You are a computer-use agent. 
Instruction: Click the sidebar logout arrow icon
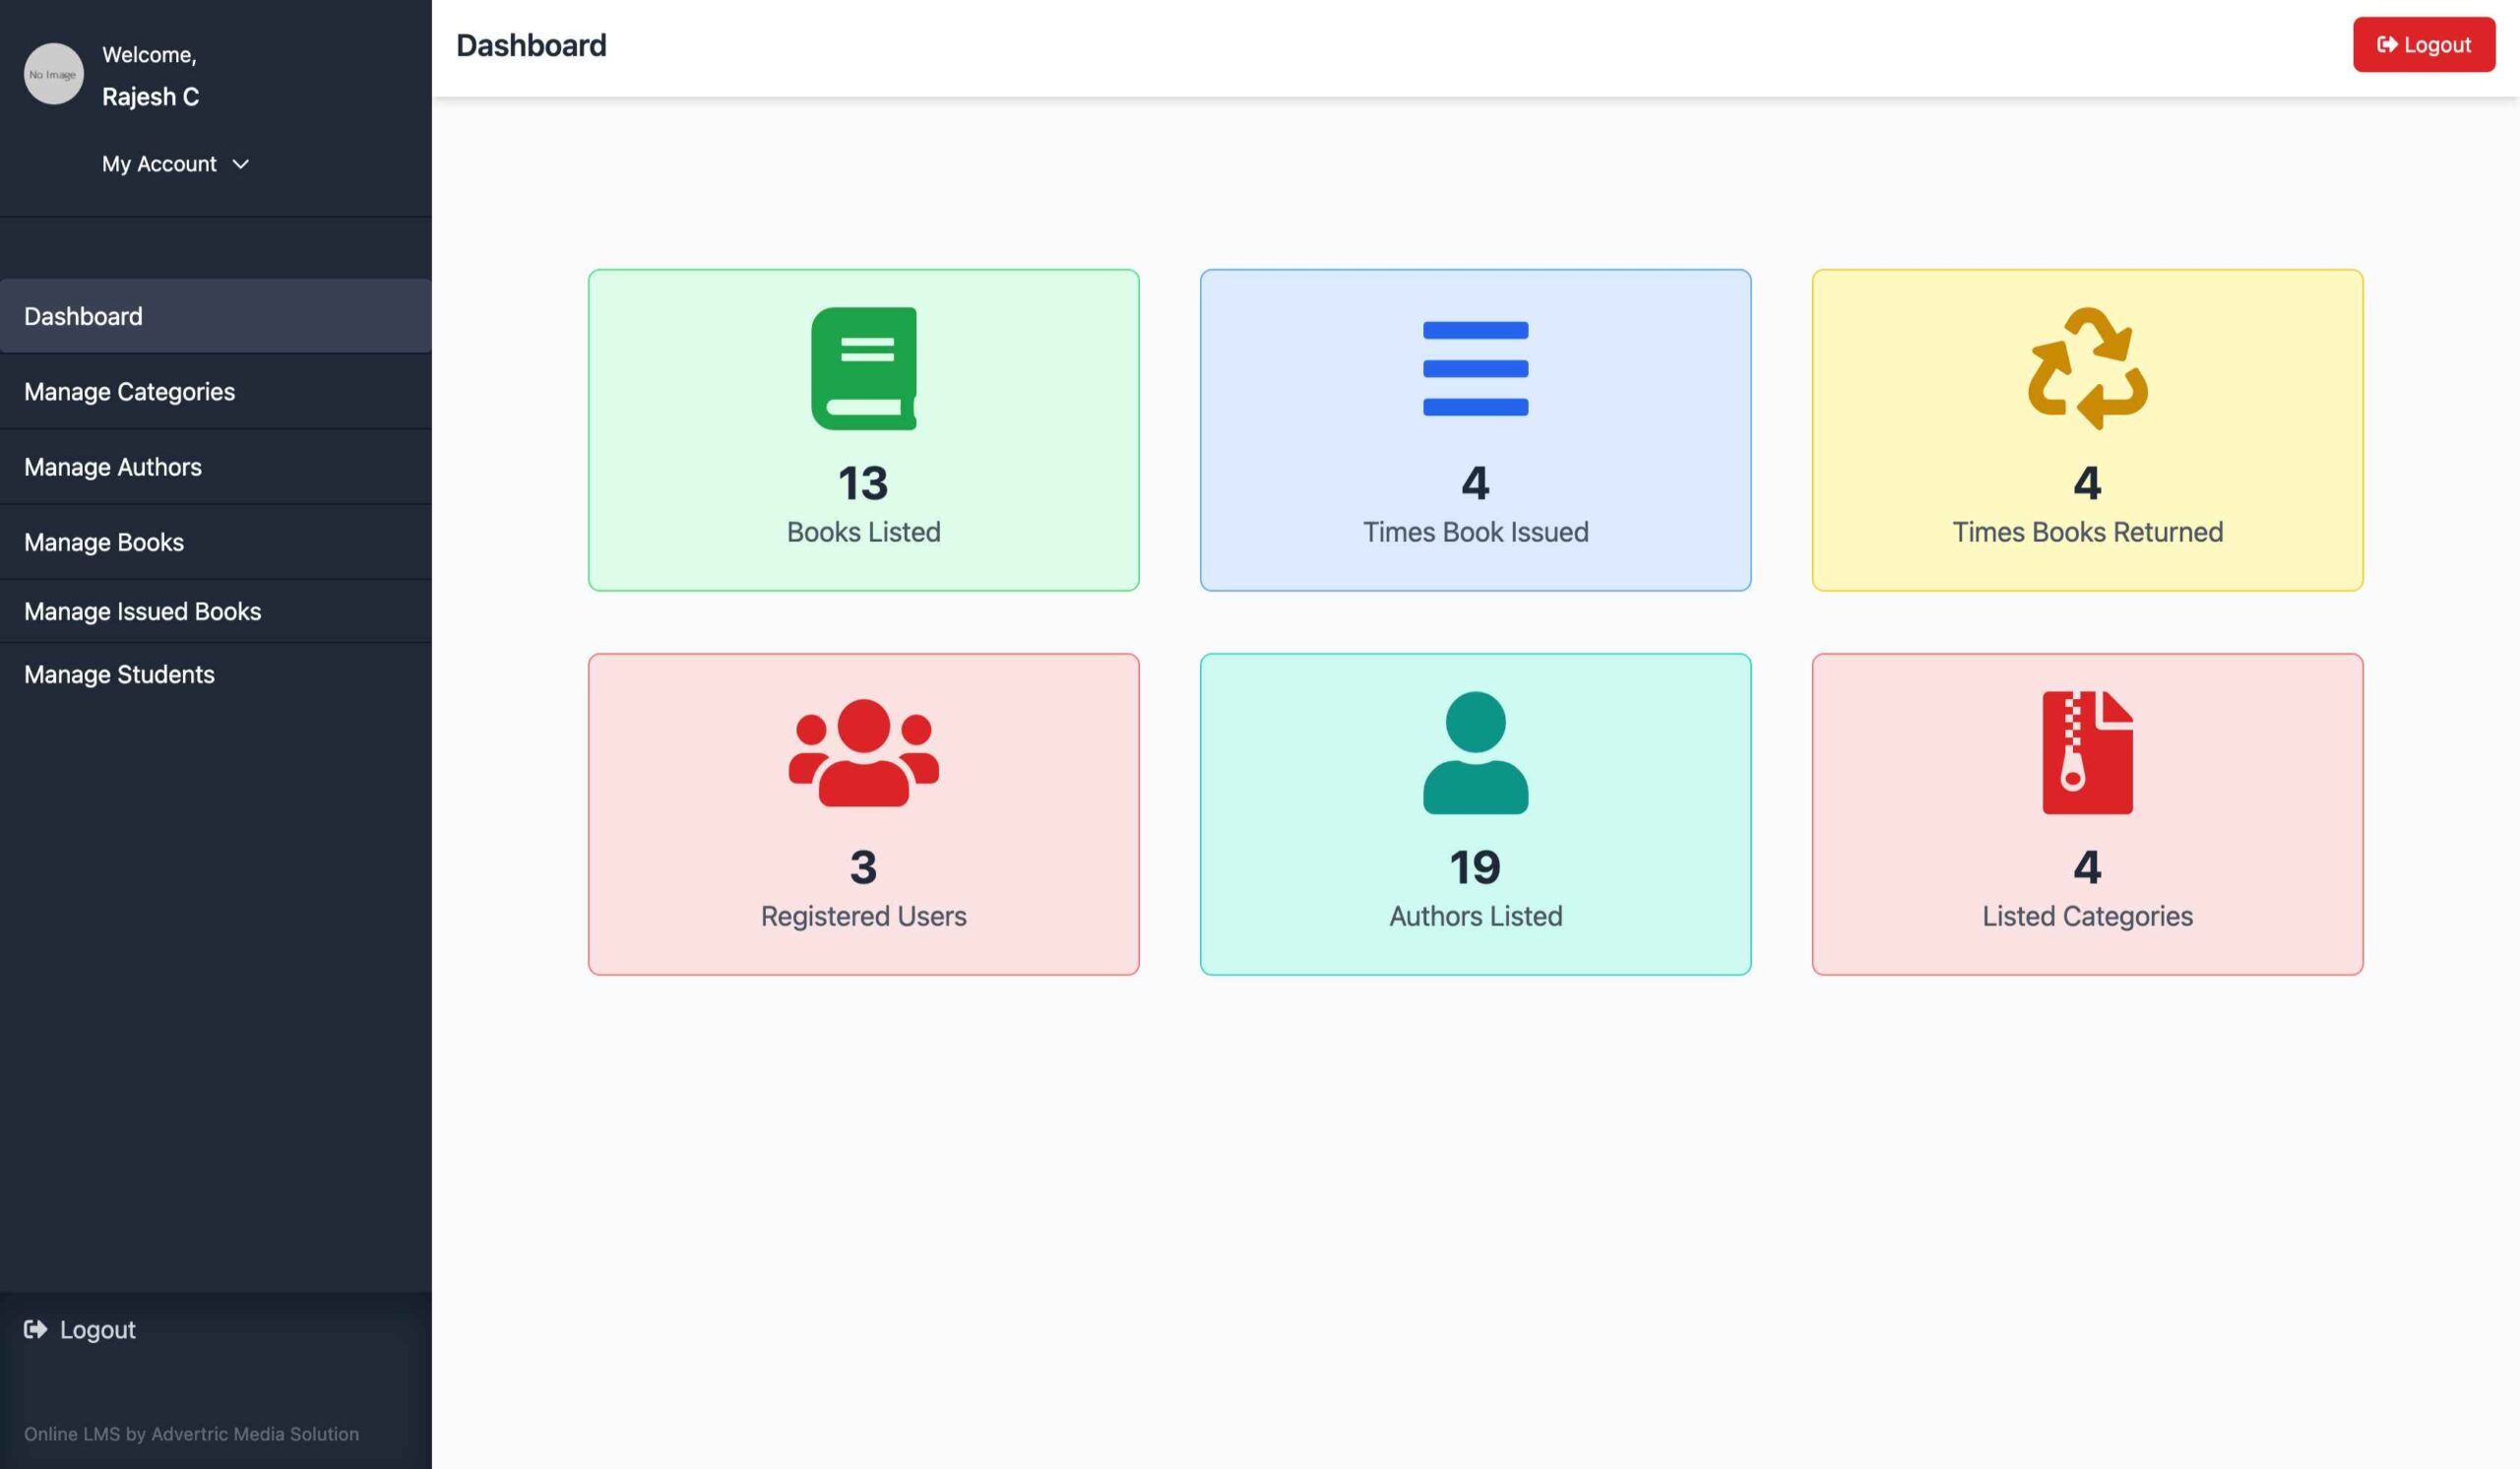36,1329
